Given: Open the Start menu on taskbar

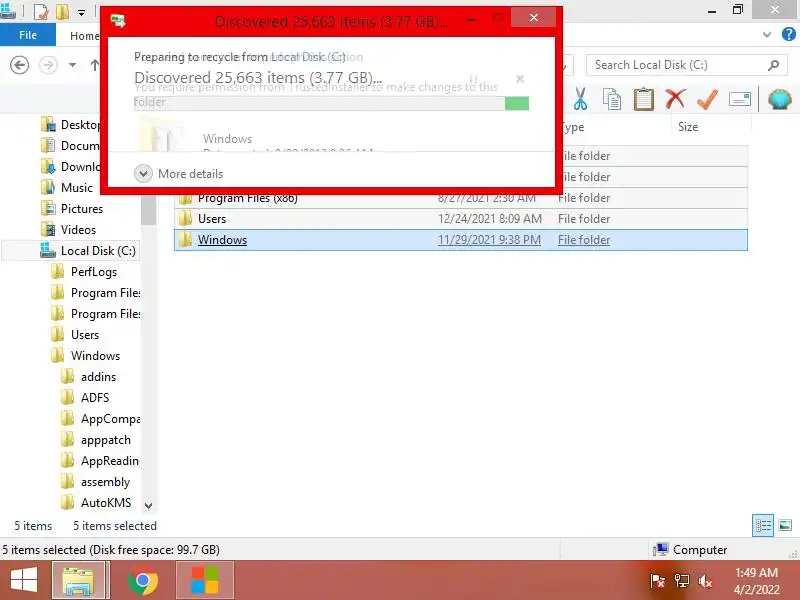Looking at the screenshot, I should click(x=23, y=581).
